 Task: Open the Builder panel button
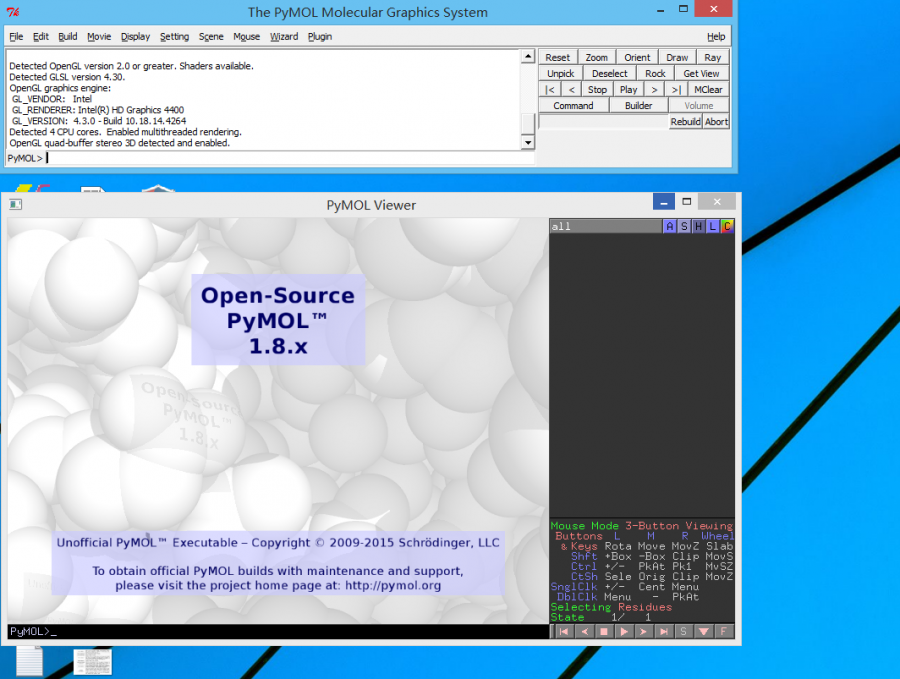pos(638,106)
